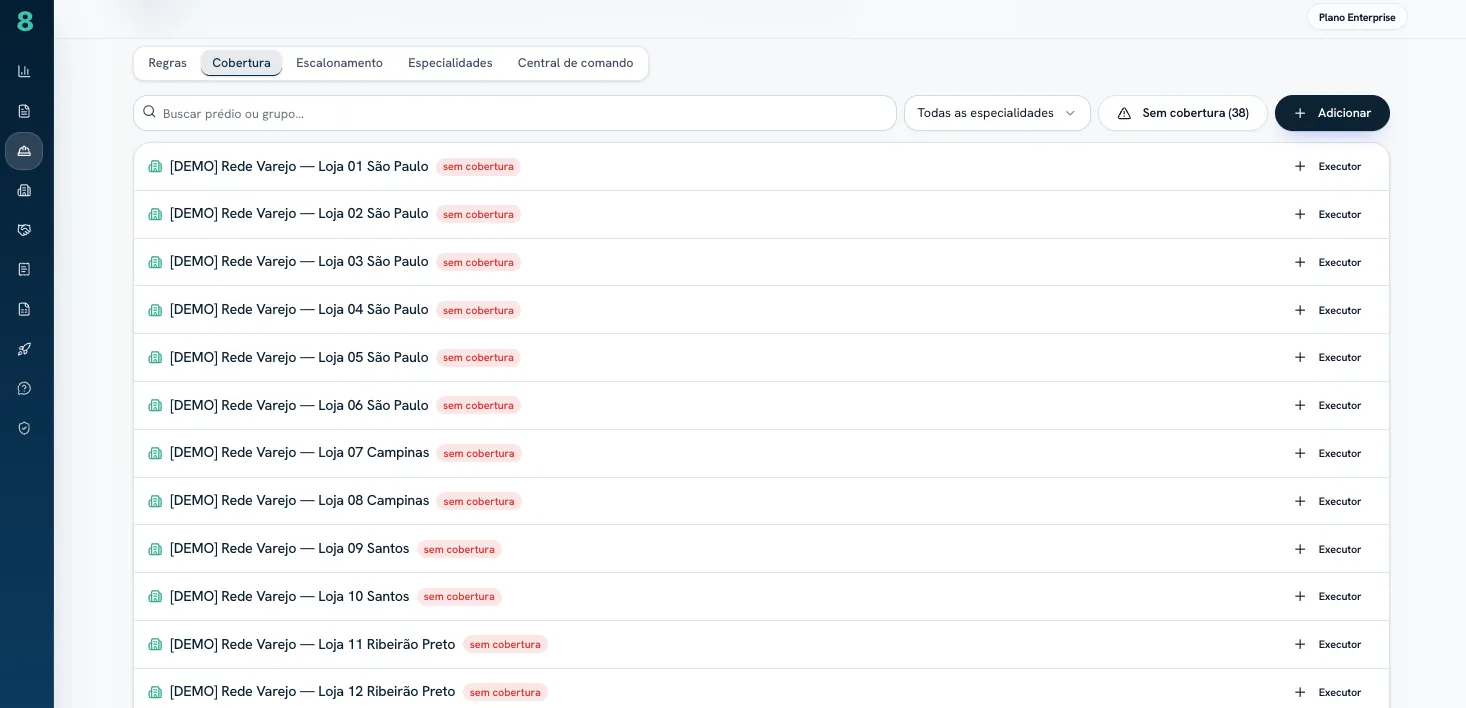Click the building icon for Loja 01 São Paulo
Viewport: 1466px width, 708px height.
pos(155,167)
